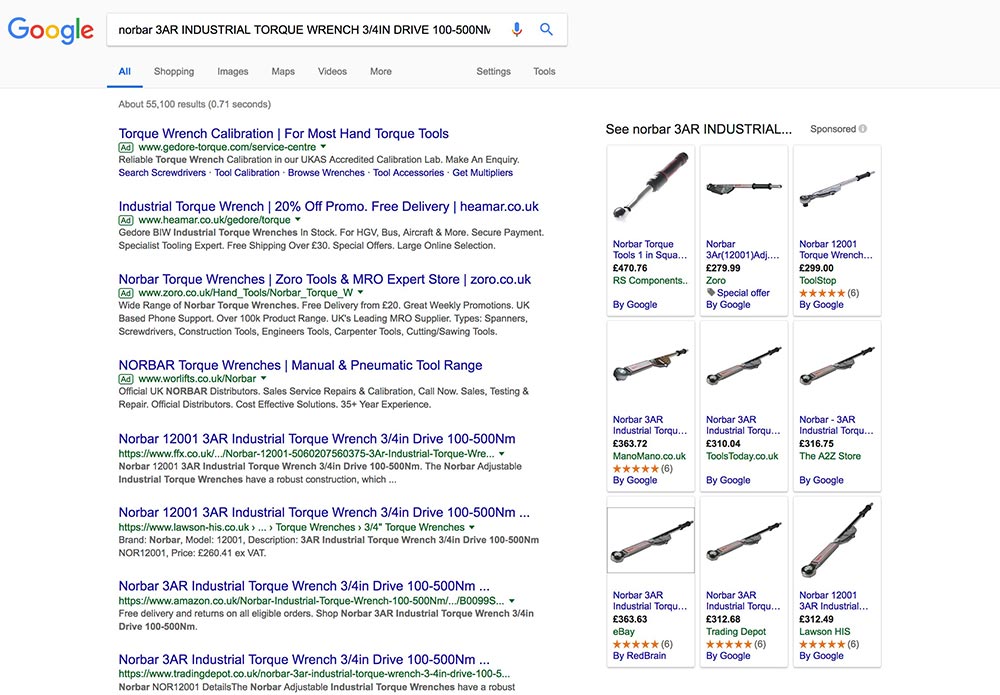Click Norbar 3Ar(12001)Adj... product title
The width and height of the screenshot is (1000, 695).
pos(742,249)
